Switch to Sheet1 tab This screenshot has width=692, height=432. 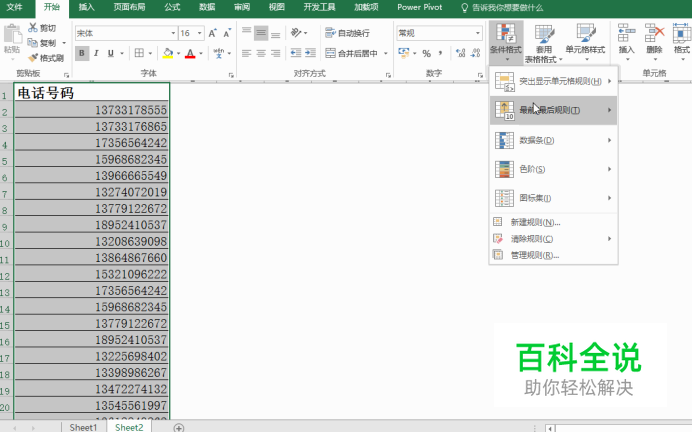(x=83, y=427)
